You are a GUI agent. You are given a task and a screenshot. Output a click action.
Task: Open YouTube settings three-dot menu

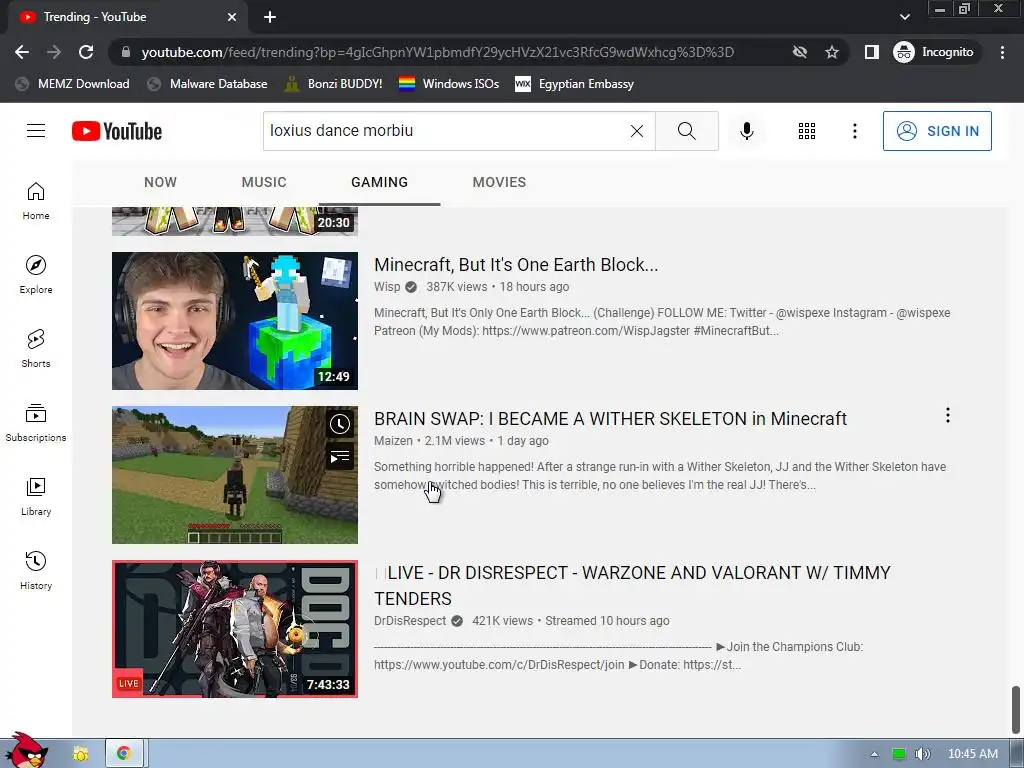854,131
